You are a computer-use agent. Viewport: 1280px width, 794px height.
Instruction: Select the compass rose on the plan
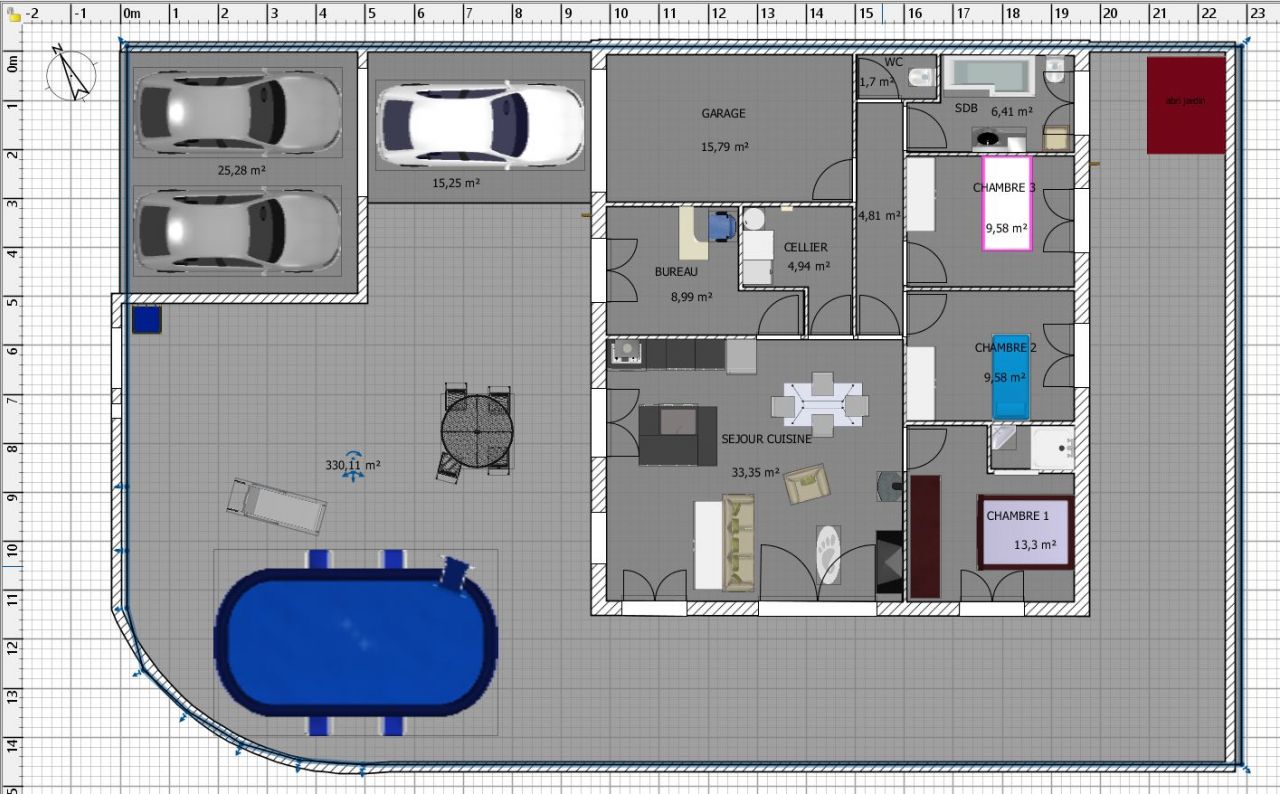[71, 72]
